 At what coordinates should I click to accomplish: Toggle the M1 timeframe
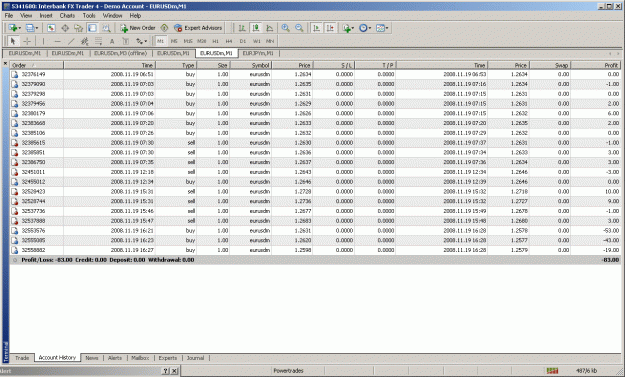[x=160, y=41]
